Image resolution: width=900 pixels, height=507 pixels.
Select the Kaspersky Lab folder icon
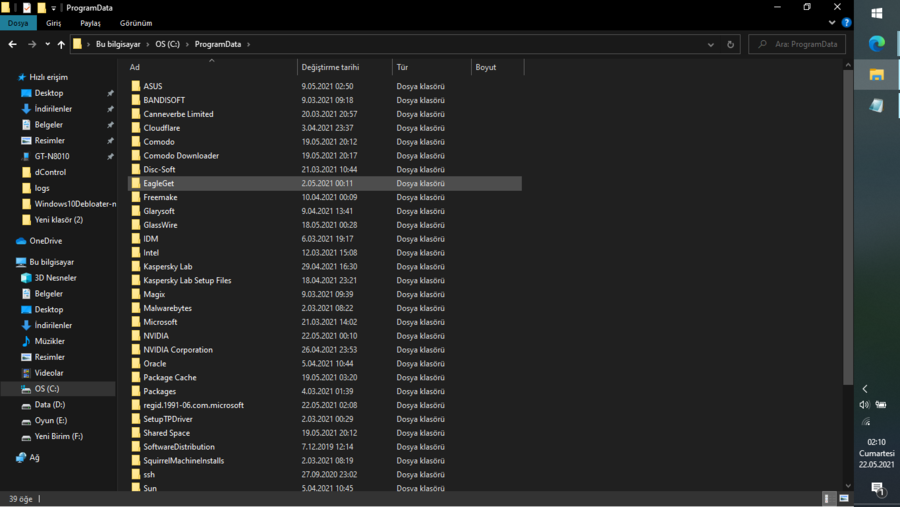click(x=135, y=266)
